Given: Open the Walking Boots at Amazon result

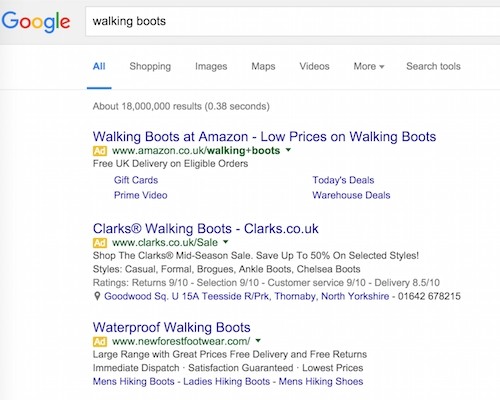Looking at the screenshot, I should click(x=264, y=137).
